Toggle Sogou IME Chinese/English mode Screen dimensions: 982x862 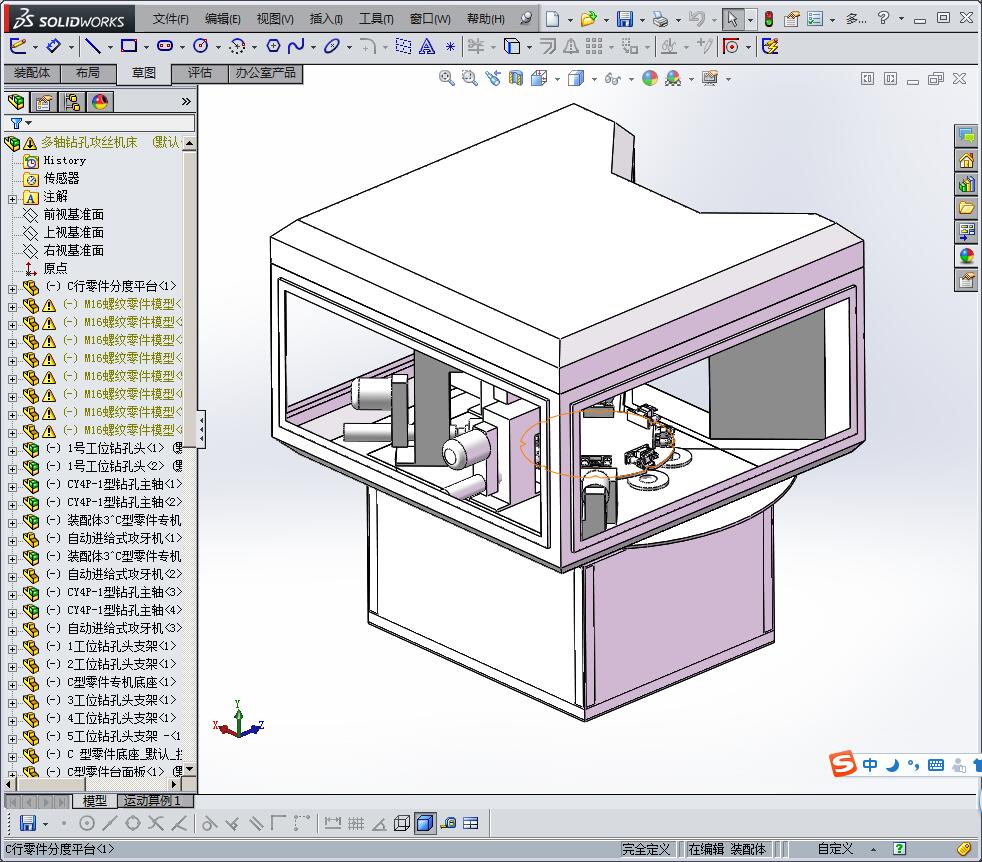pos(871,765)
